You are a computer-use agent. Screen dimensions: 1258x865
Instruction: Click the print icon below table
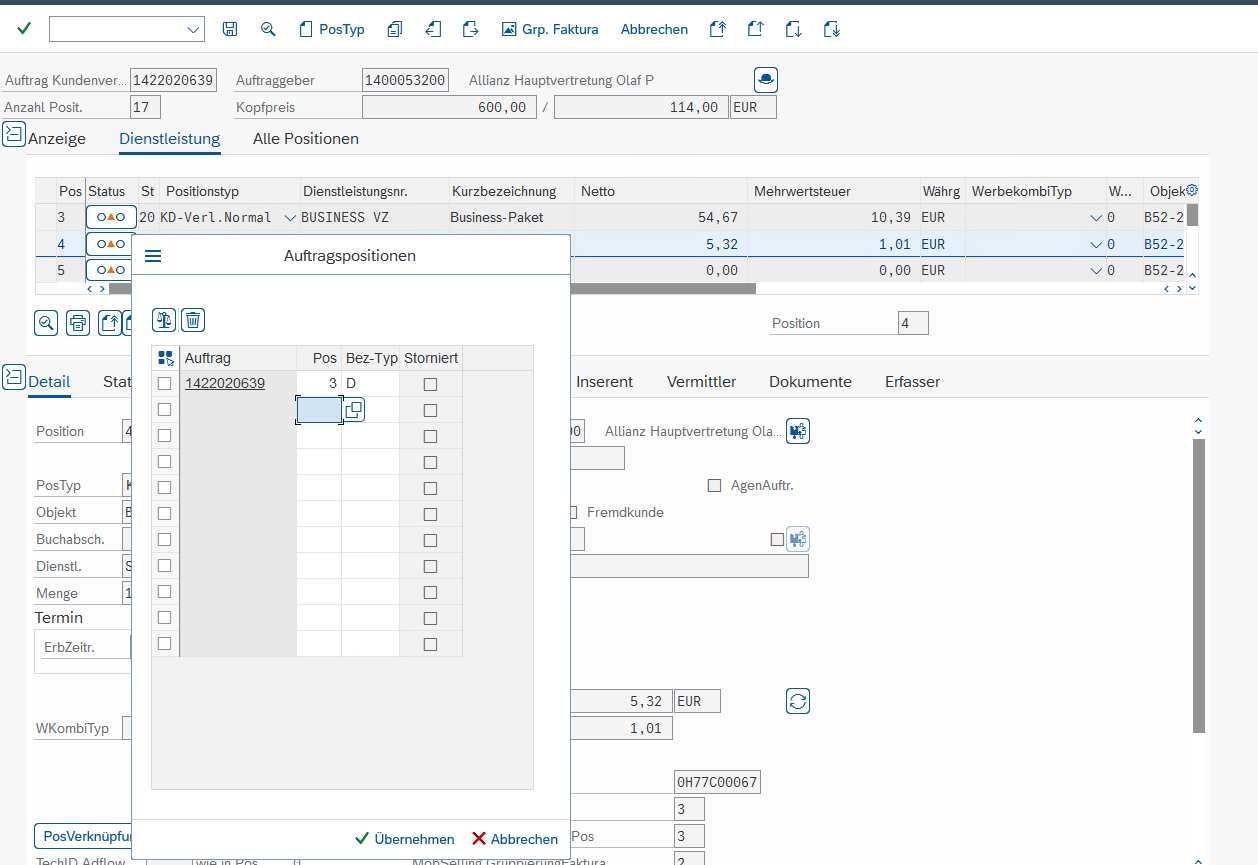tap(78, 323)
